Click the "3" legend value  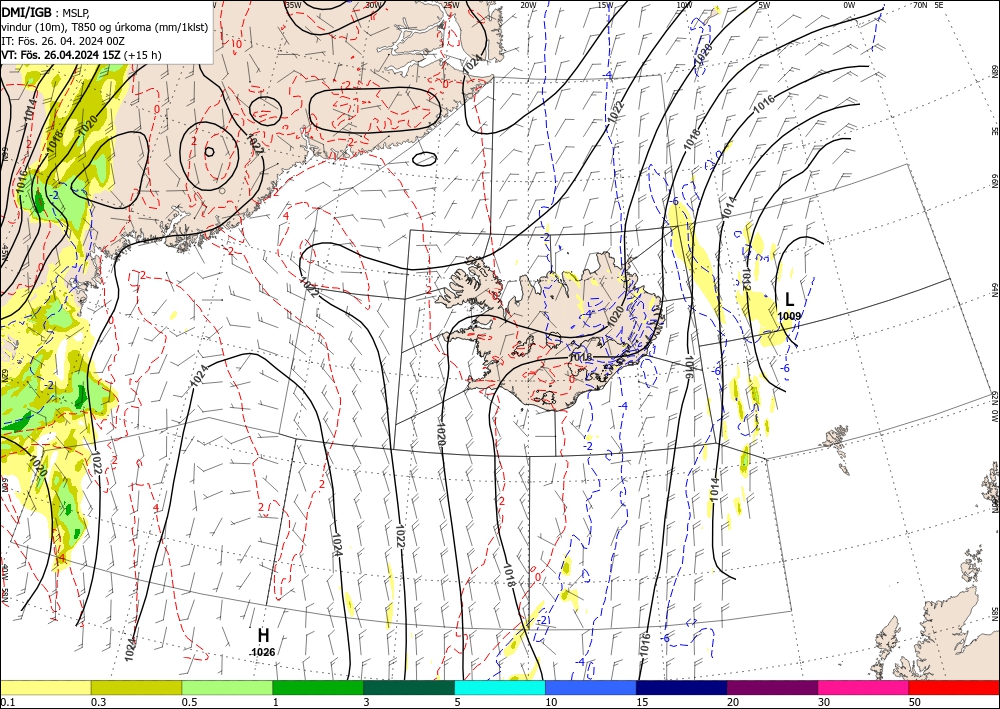[x=367, y=702]
